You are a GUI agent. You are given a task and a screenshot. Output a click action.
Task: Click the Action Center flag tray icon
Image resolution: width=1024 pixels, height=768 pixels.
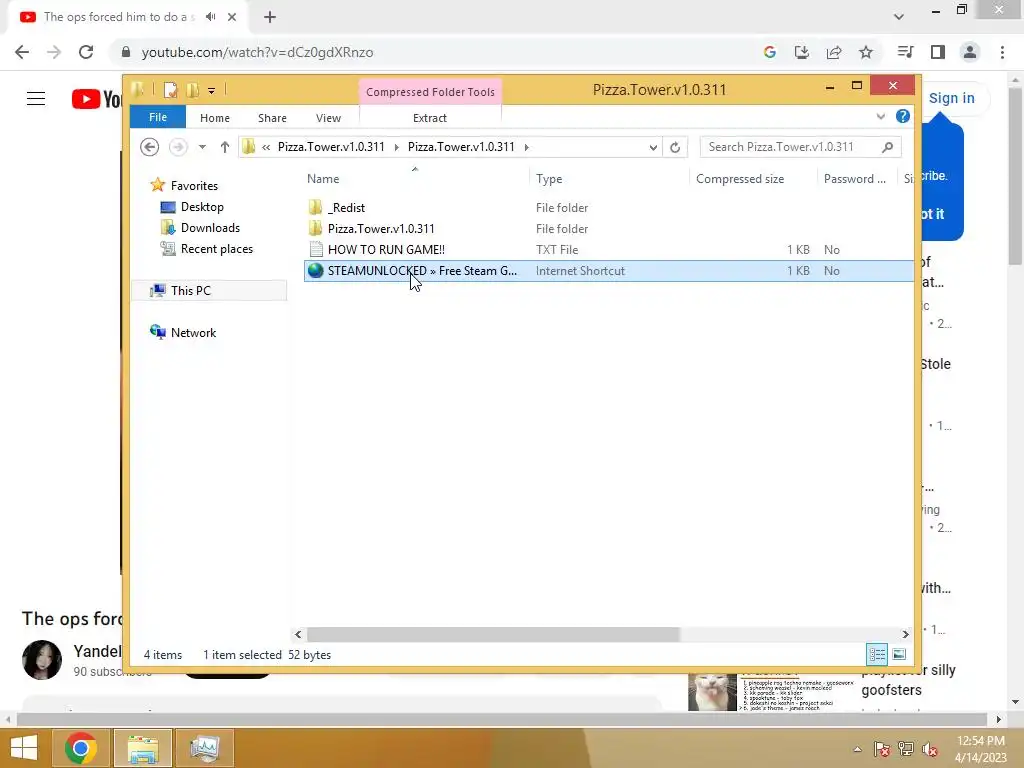click(882, 749)
